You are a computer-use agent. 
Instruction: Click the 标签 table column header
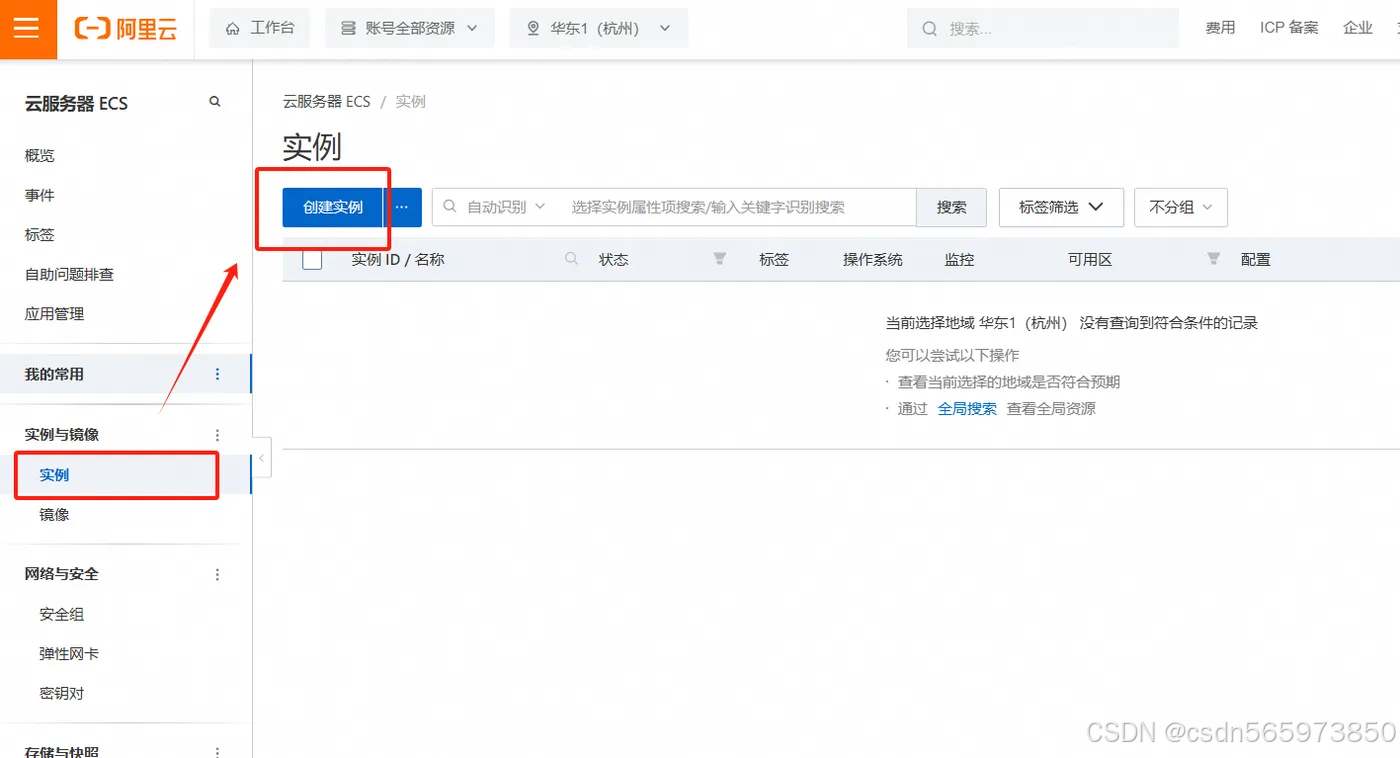(774, 259)
